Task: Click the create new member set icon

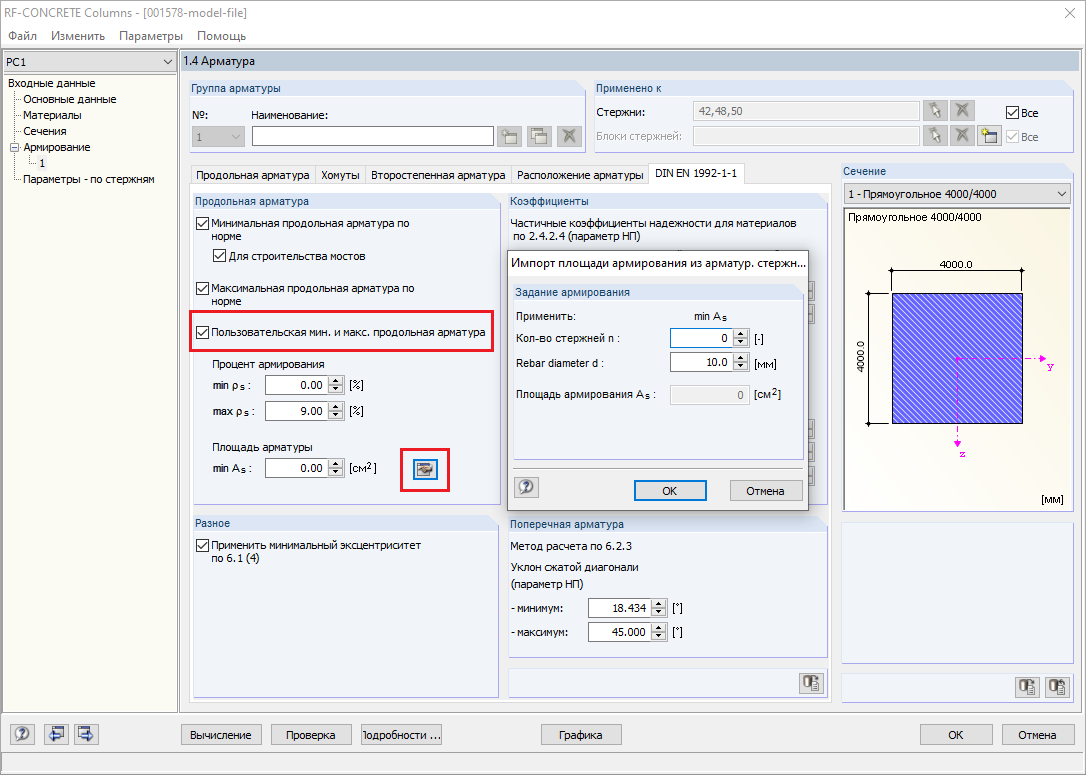Action: point(989,135)
